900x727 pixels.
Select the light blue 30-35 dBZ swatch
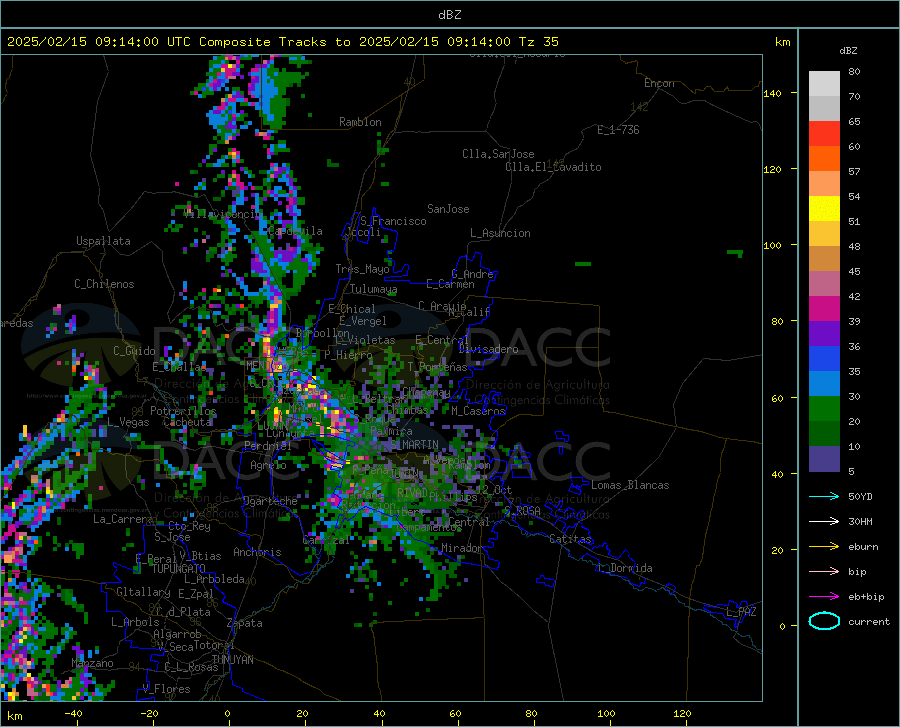(824, 384)
